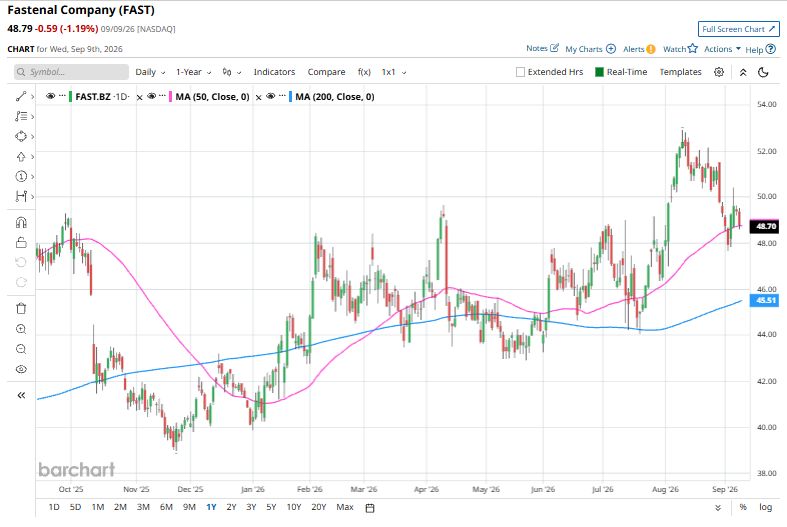The width and height of the screenshot is (787, 527).
Task: Select the trend line drawing tool
Action: point(21,96)
